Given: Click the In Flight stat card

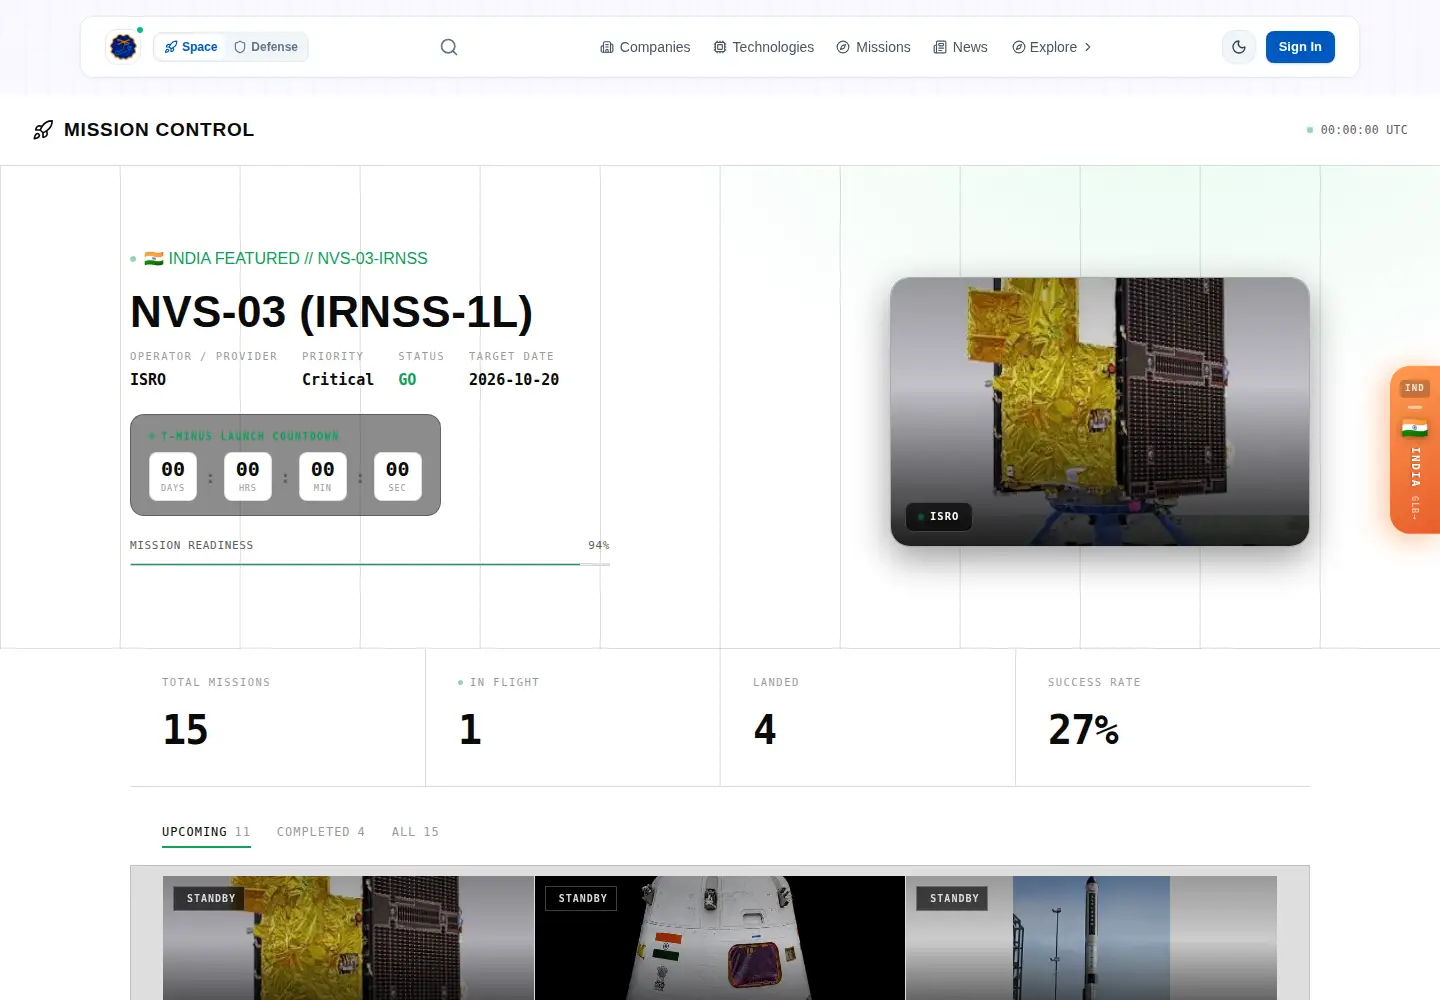Looking at the screenshot, I should point(573,717).
